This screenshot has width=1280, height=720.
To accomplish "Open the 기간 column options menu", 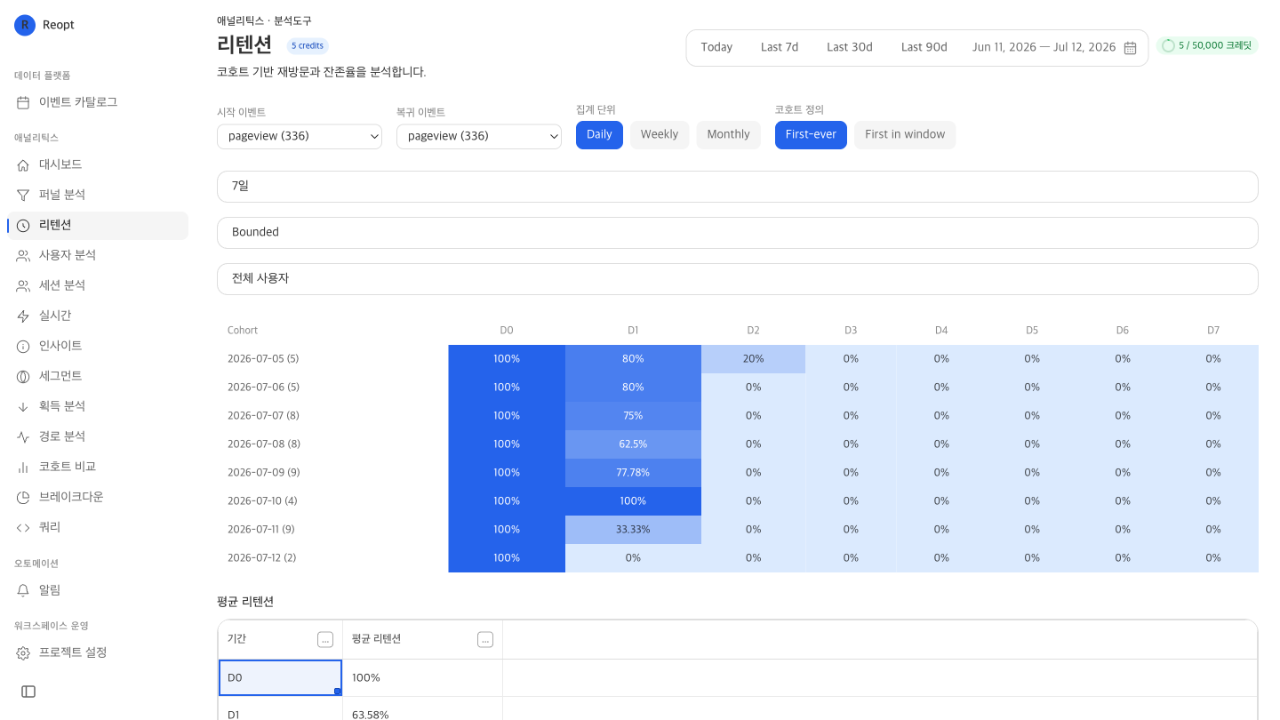I will (x=325, y=640).
